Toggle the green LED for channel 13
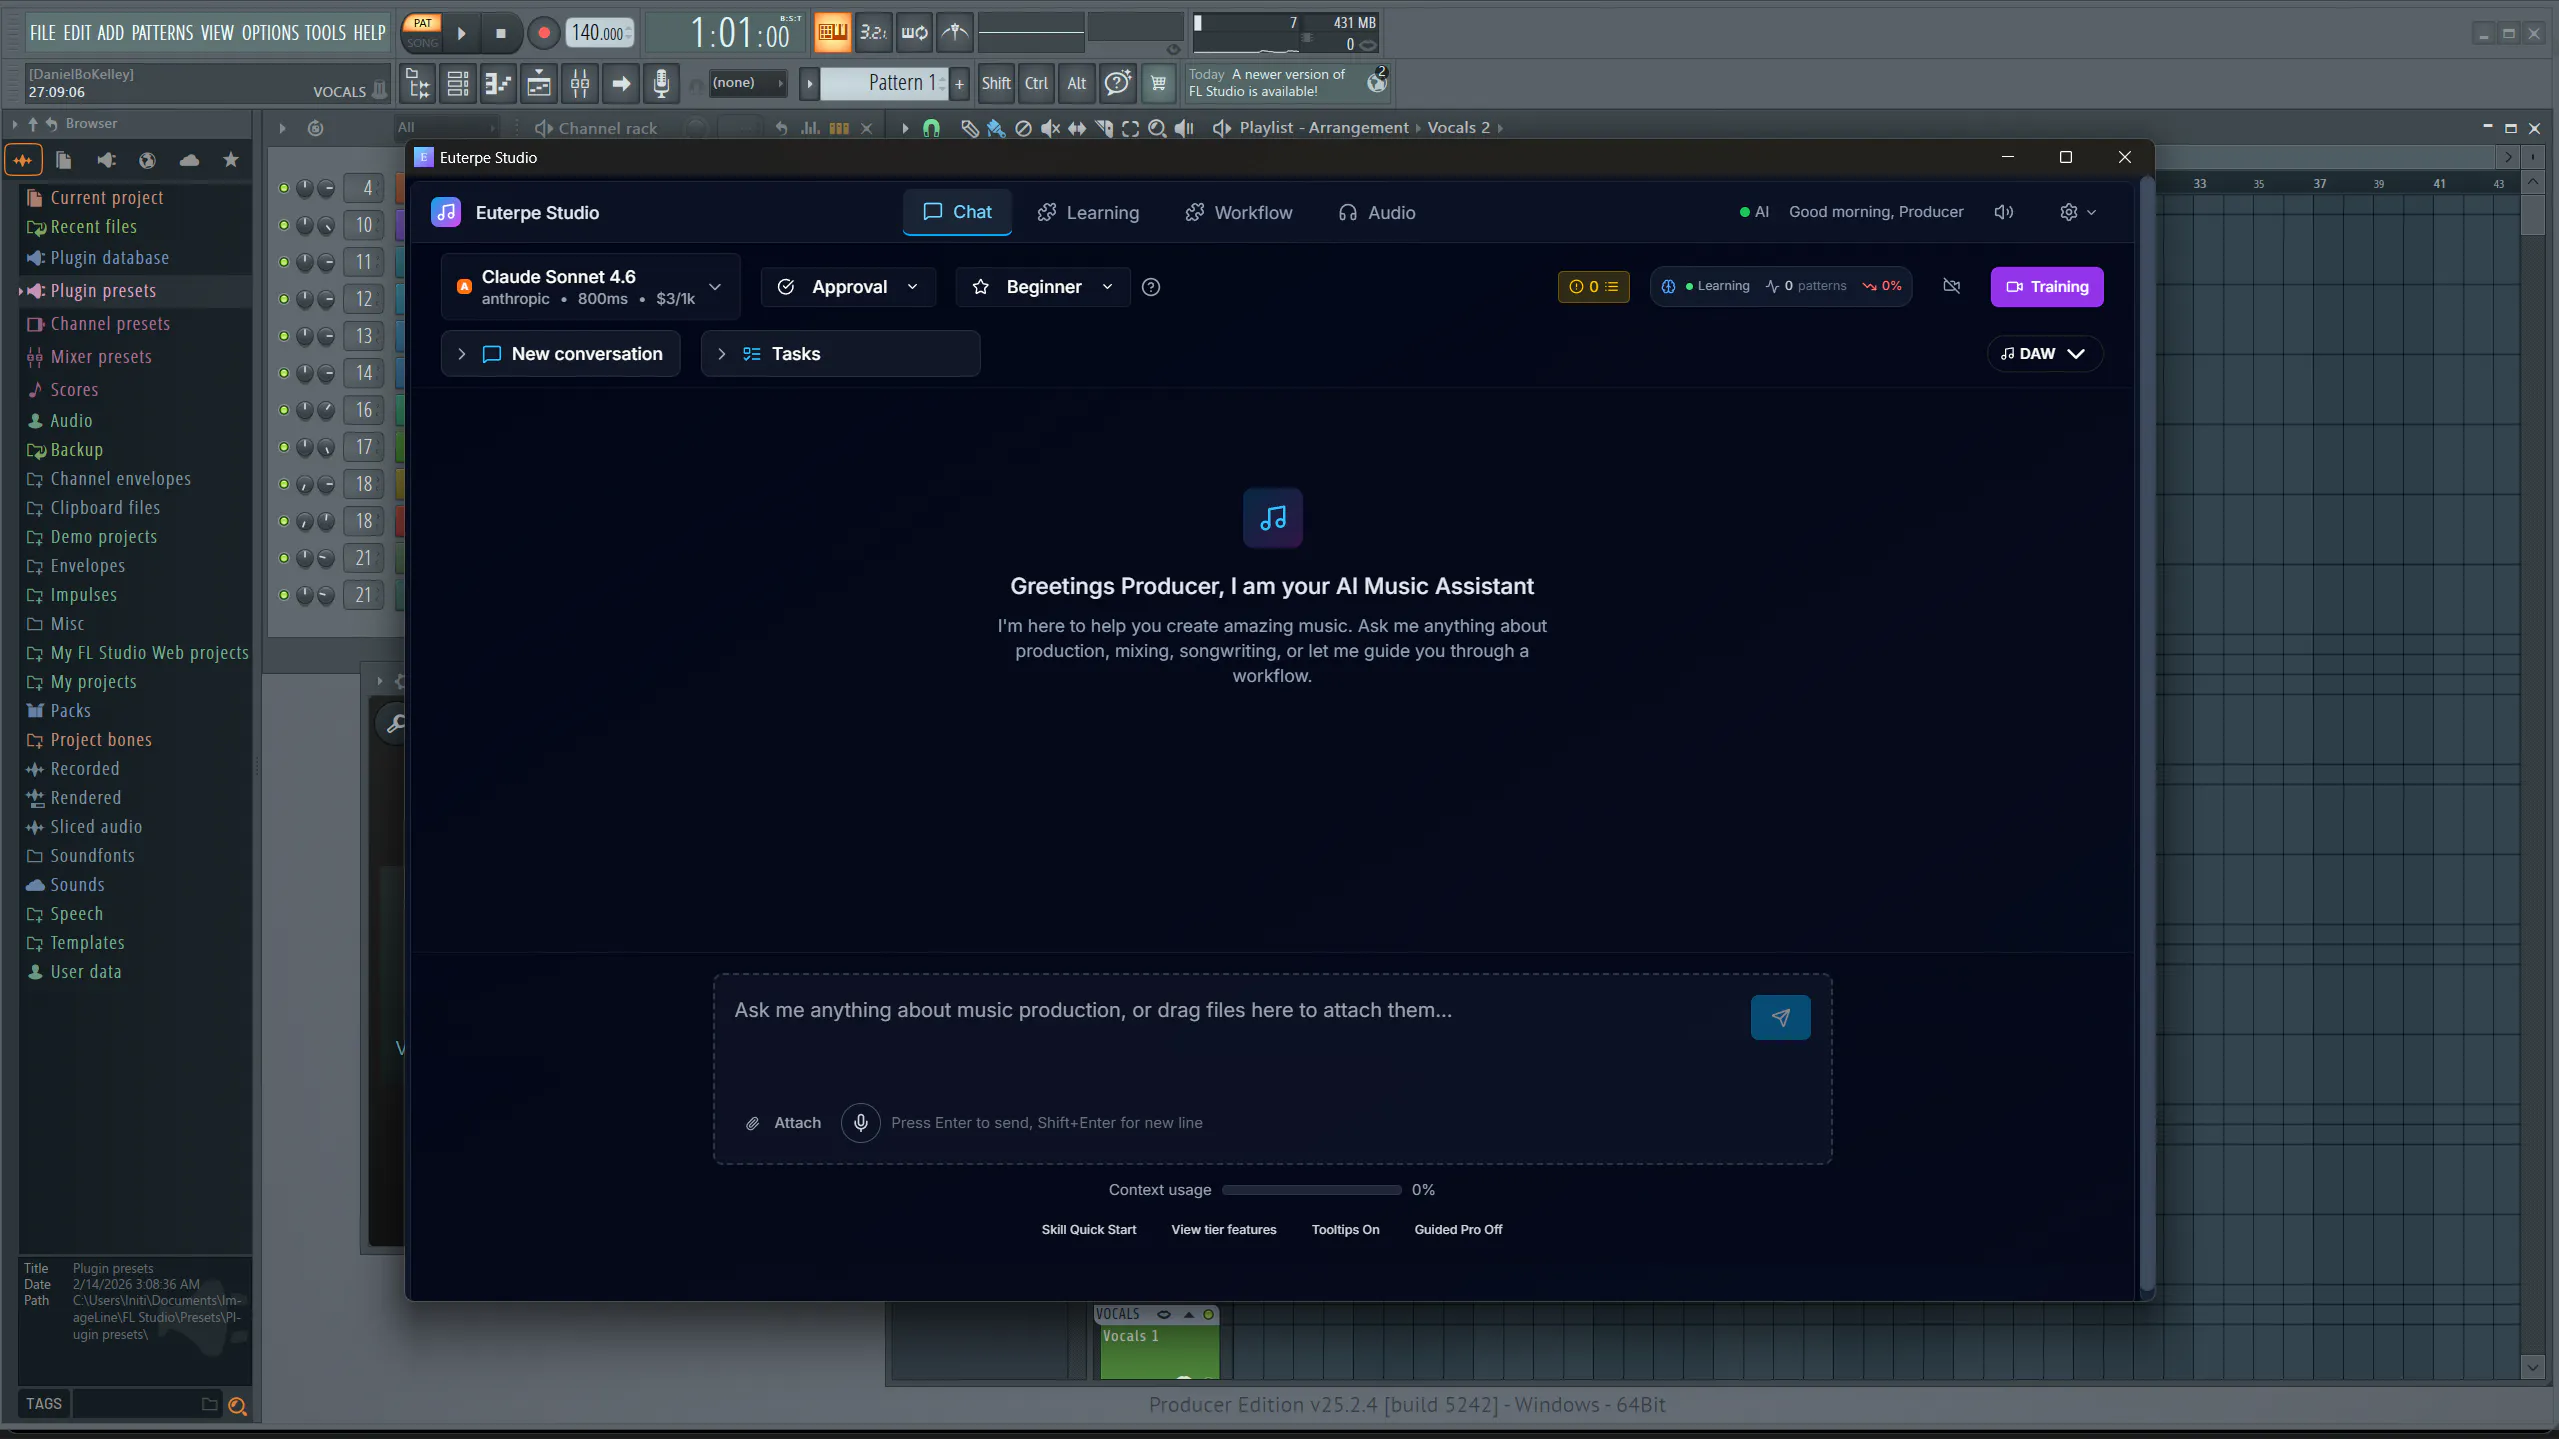2559x1439 pixels. point(284,336)
